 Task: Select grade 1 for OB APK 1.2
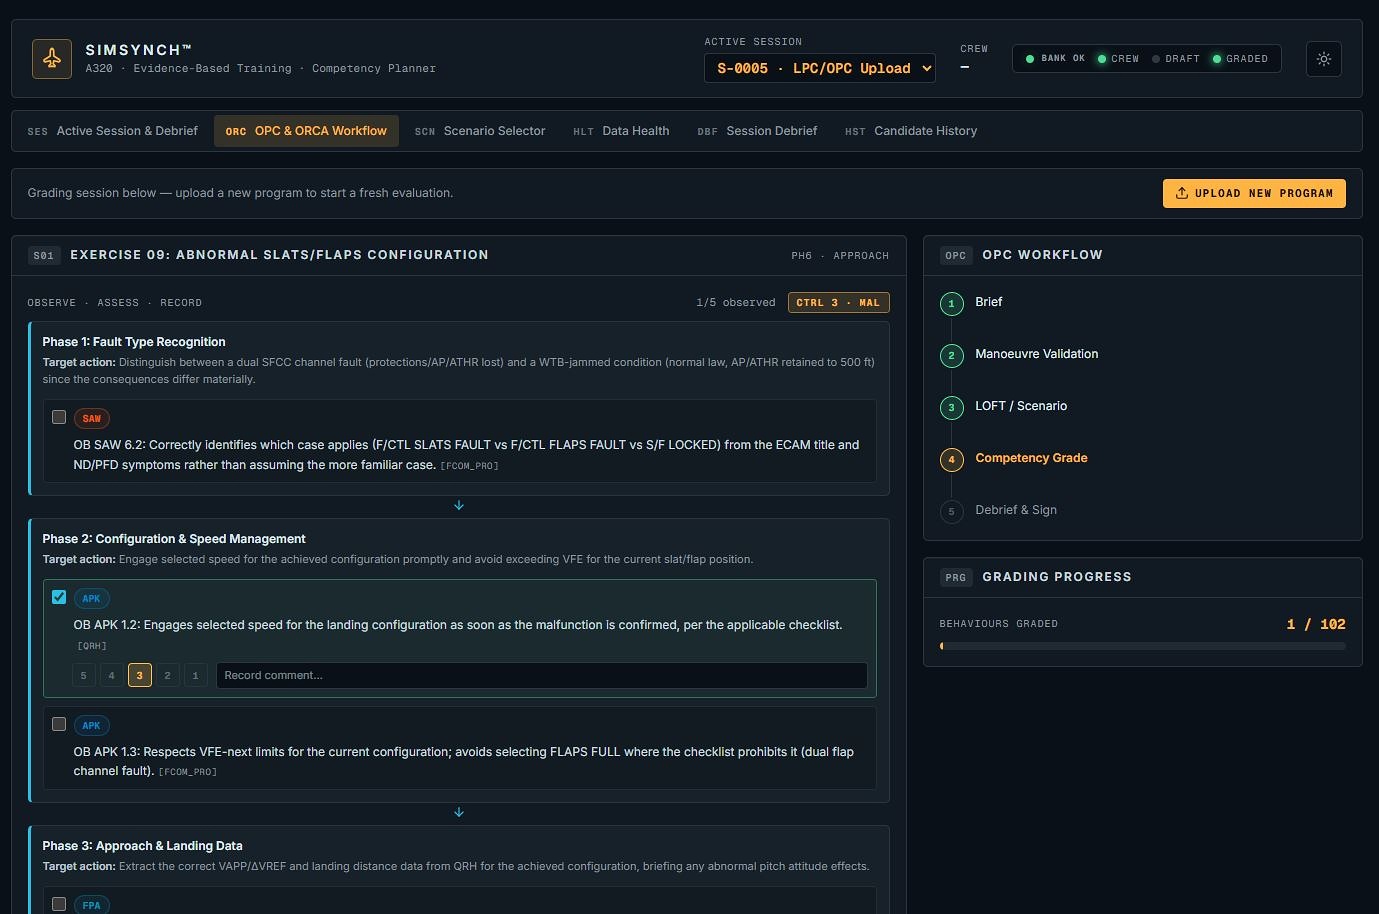click(195, 675)
